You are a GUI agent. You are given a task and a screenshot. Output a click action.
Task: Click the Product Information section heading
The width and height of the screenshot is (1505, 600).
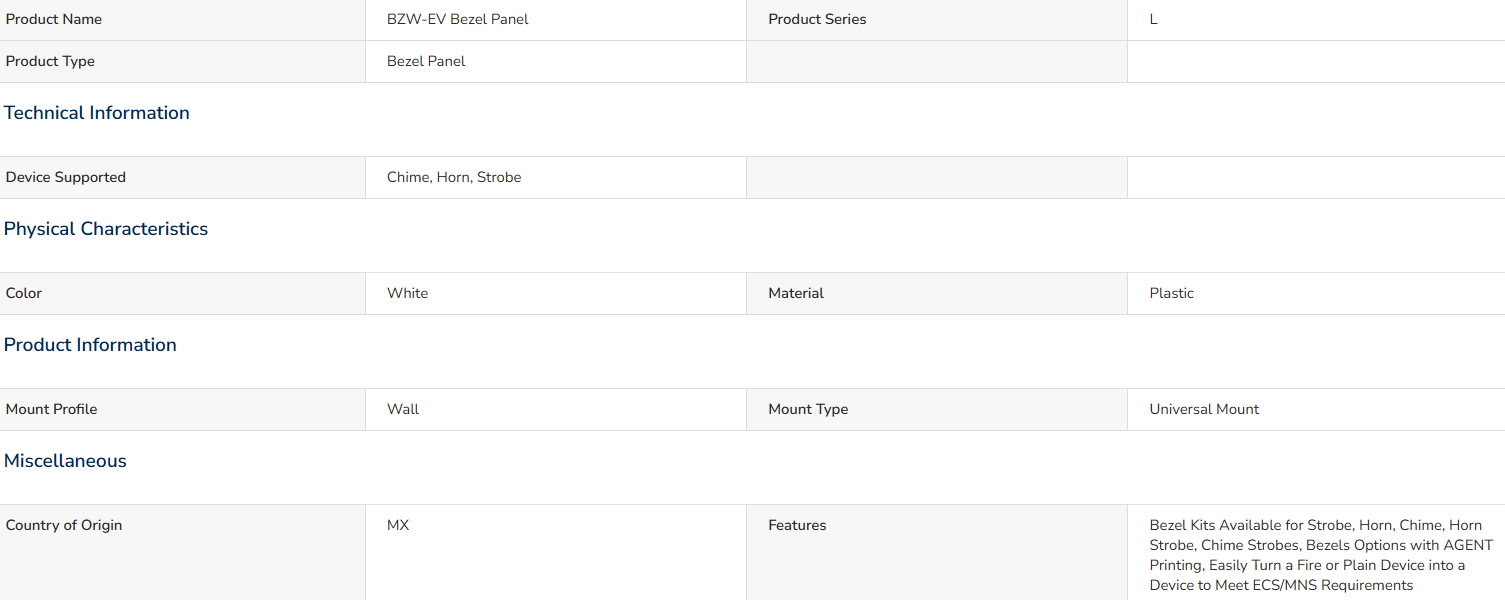pos(90,345)
